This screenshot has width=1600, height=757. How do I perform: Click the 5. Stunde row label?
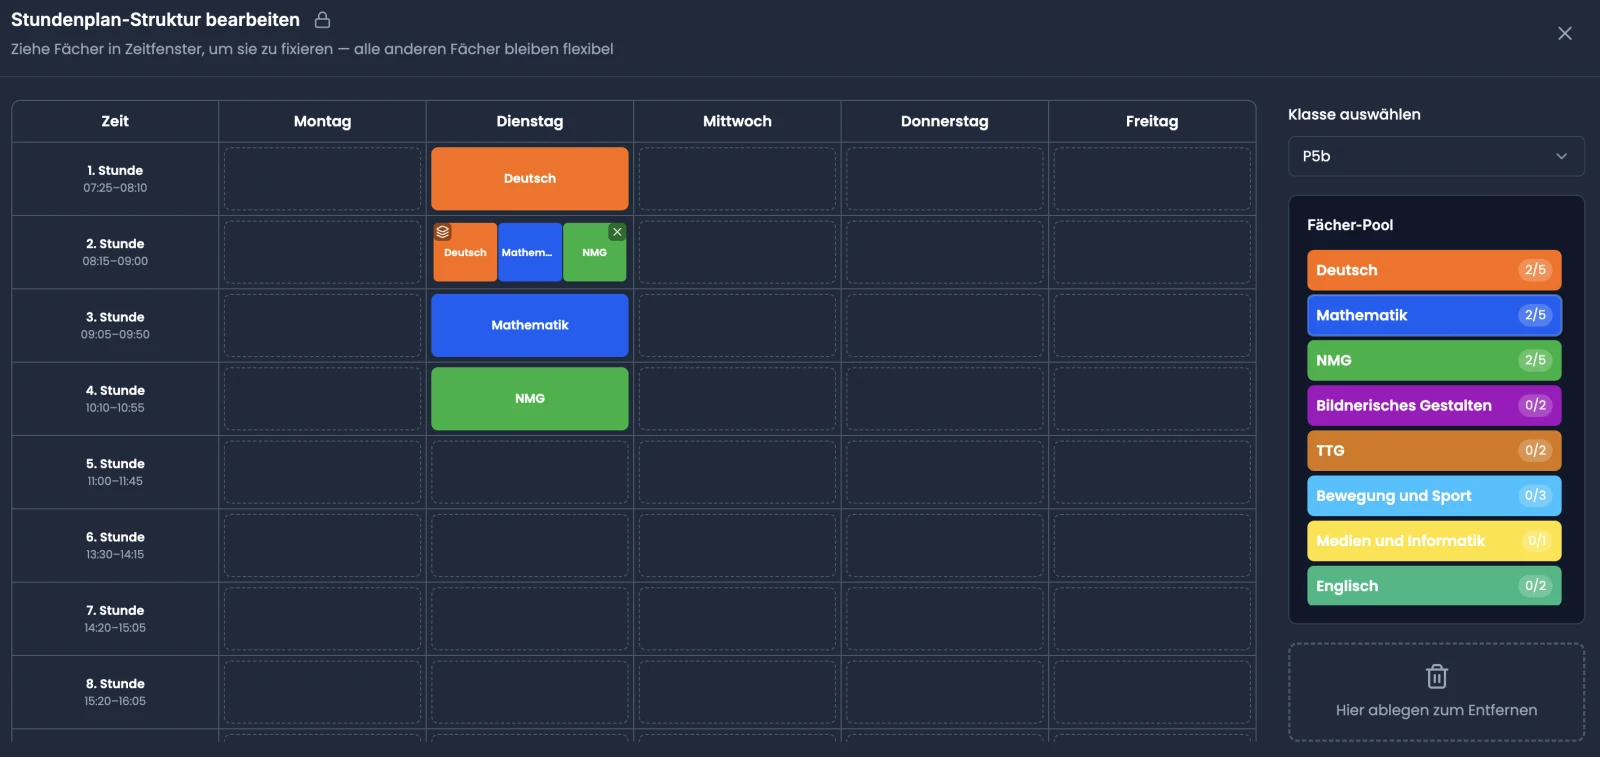point(115,464)
